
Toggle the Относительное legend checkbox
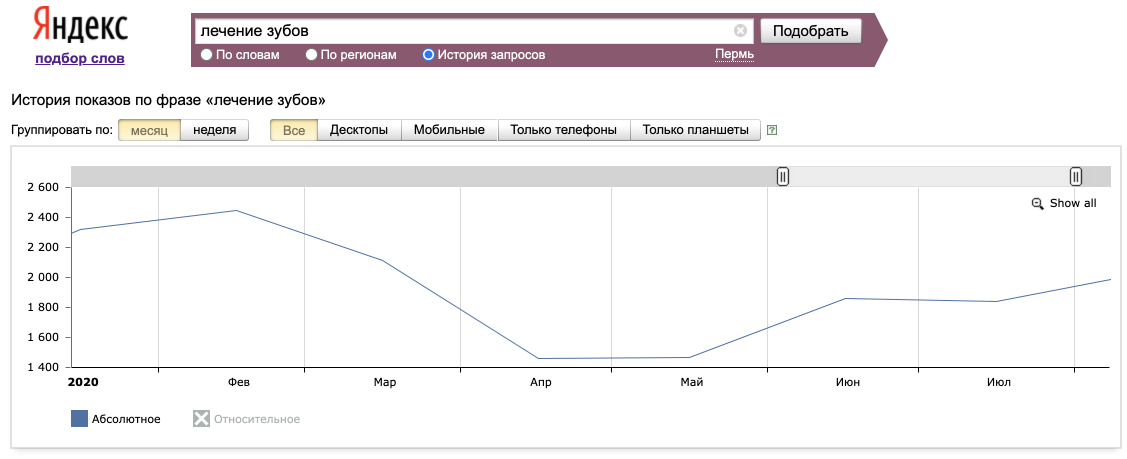pos(201,419)
